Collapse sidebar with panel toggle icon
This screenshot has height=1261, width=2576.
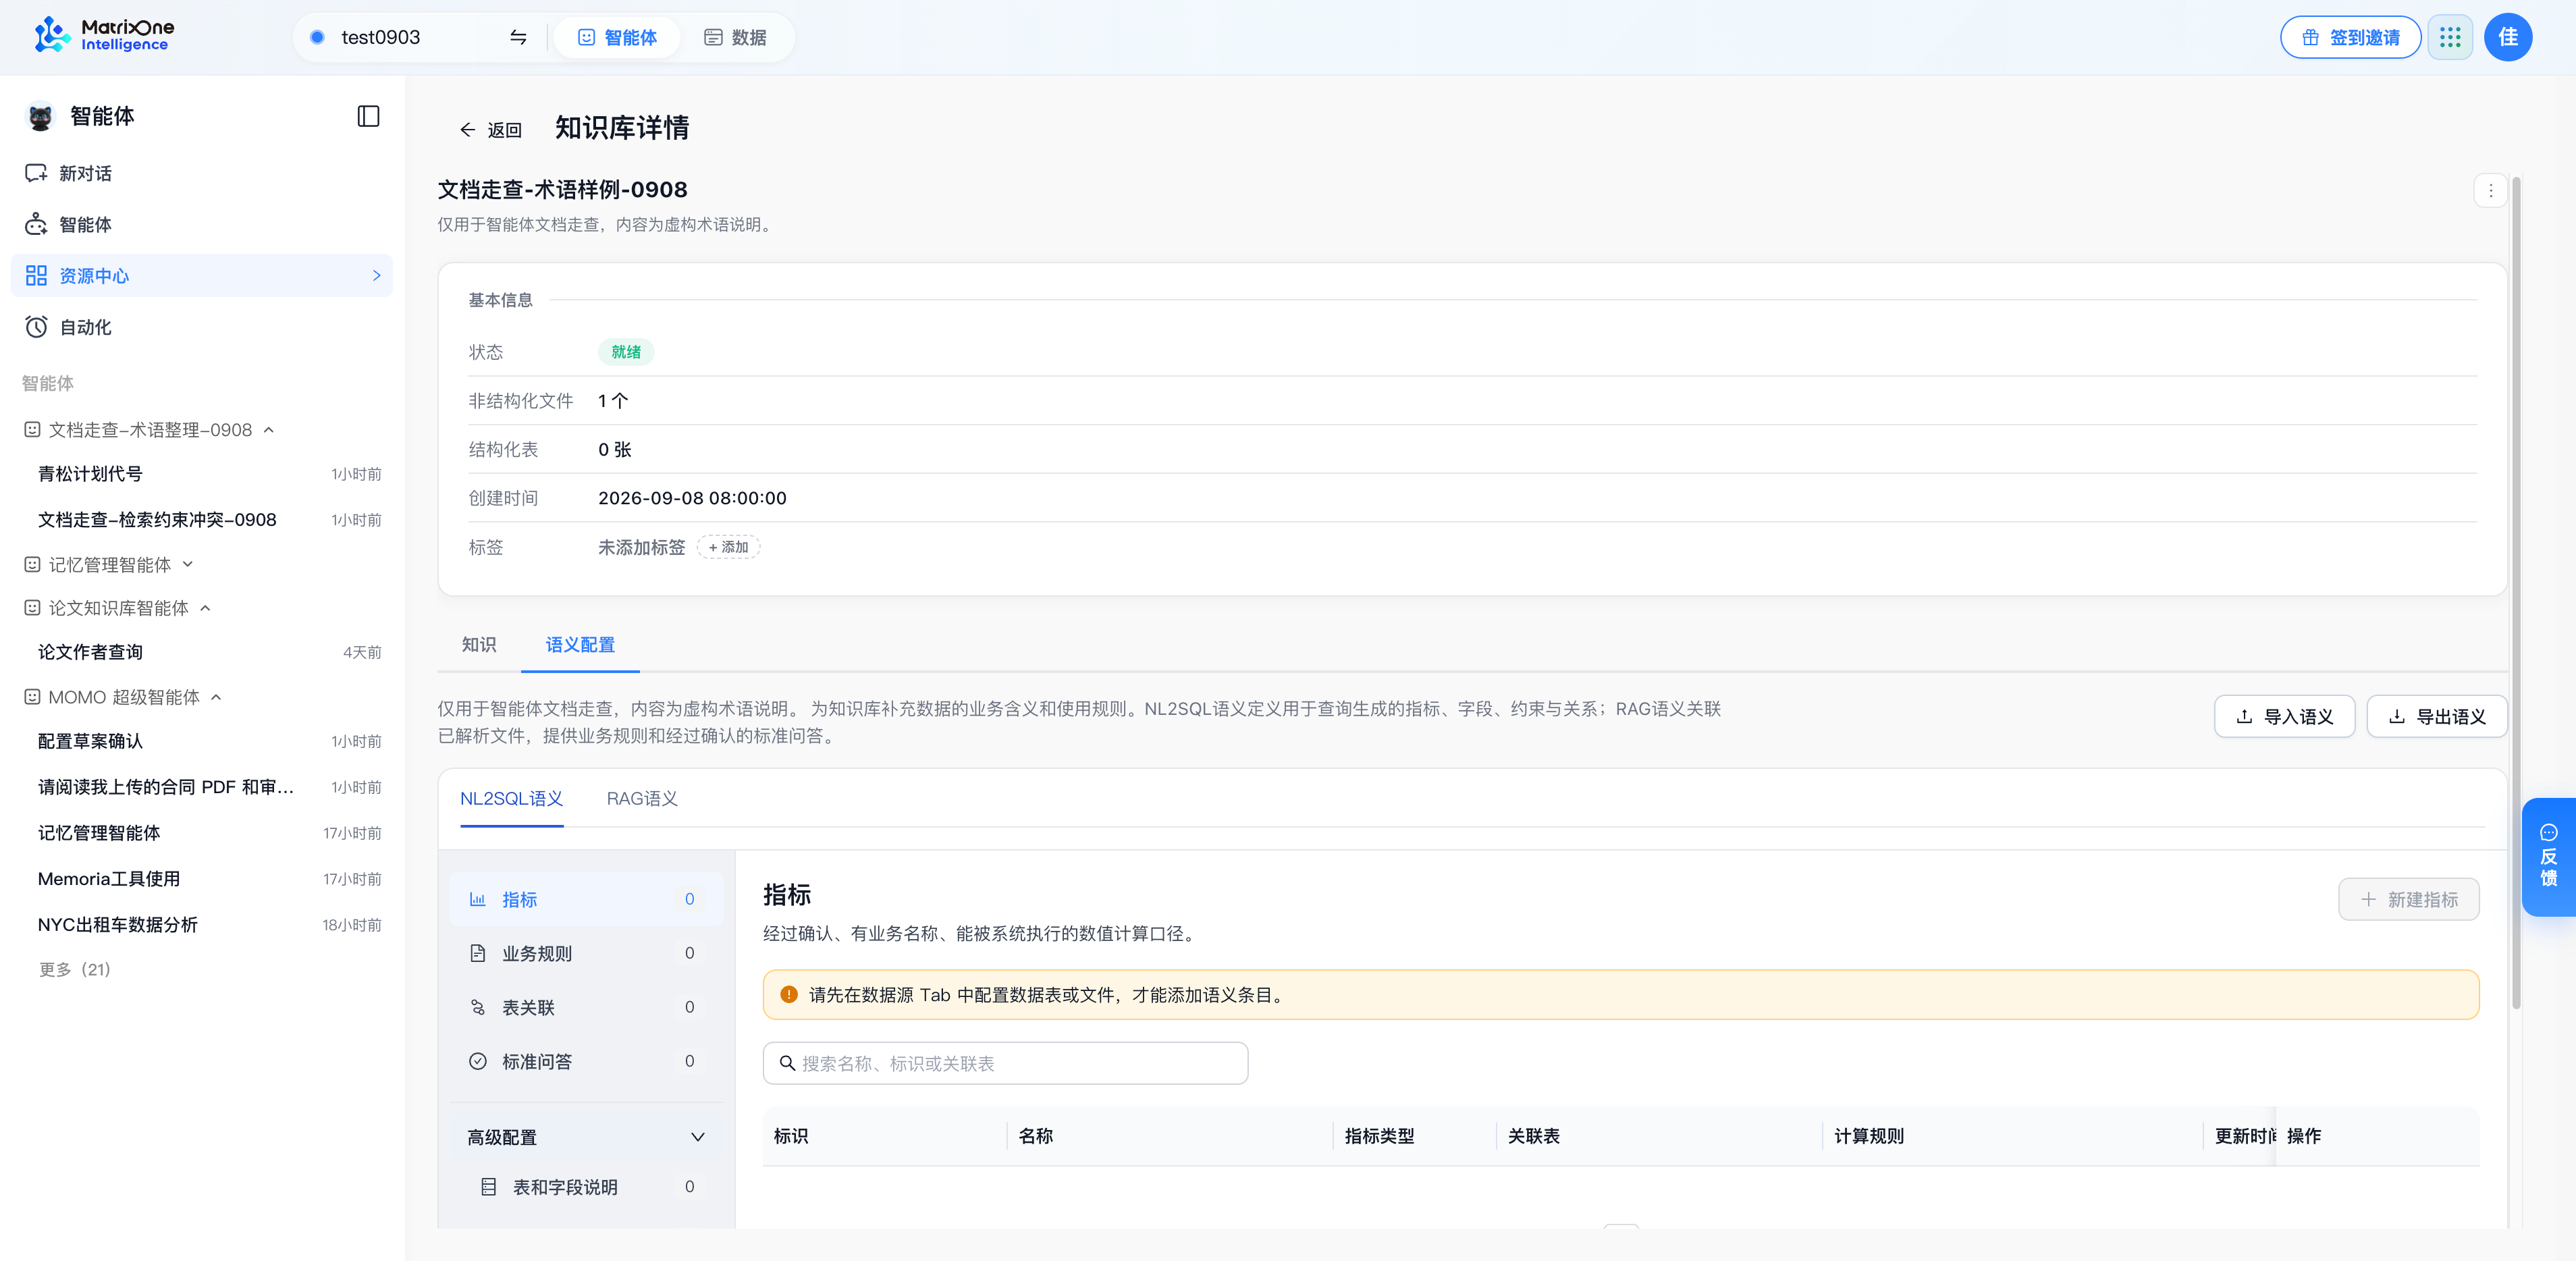point(368,116)
